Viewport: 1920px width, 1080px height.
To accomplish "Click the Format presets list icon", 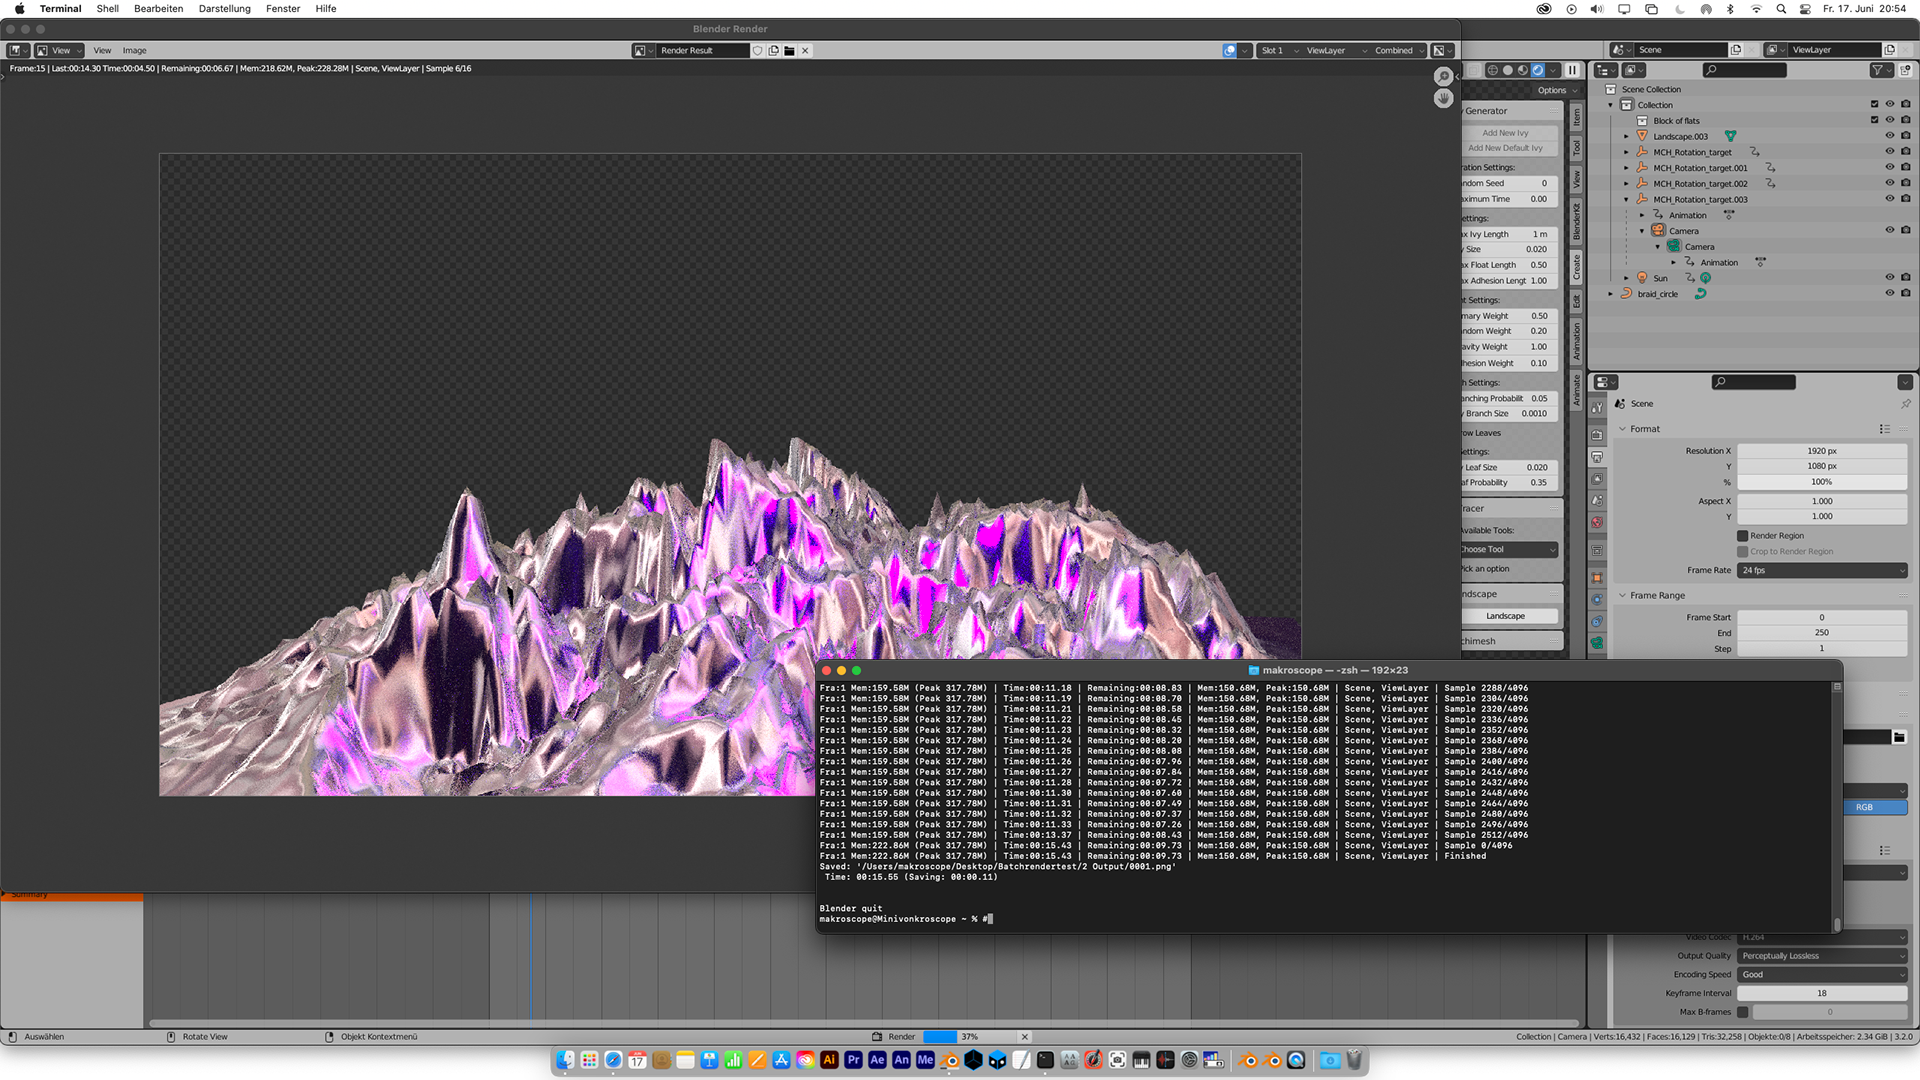I will point(1885,429).
